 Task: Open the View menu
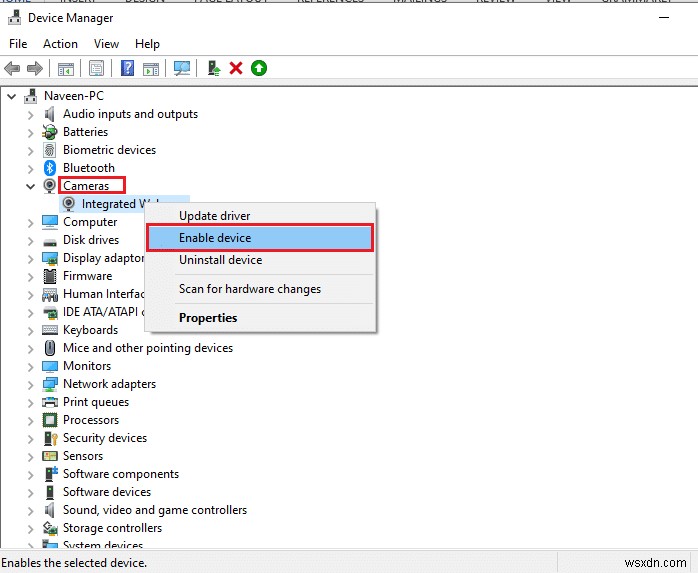point(106,44)
